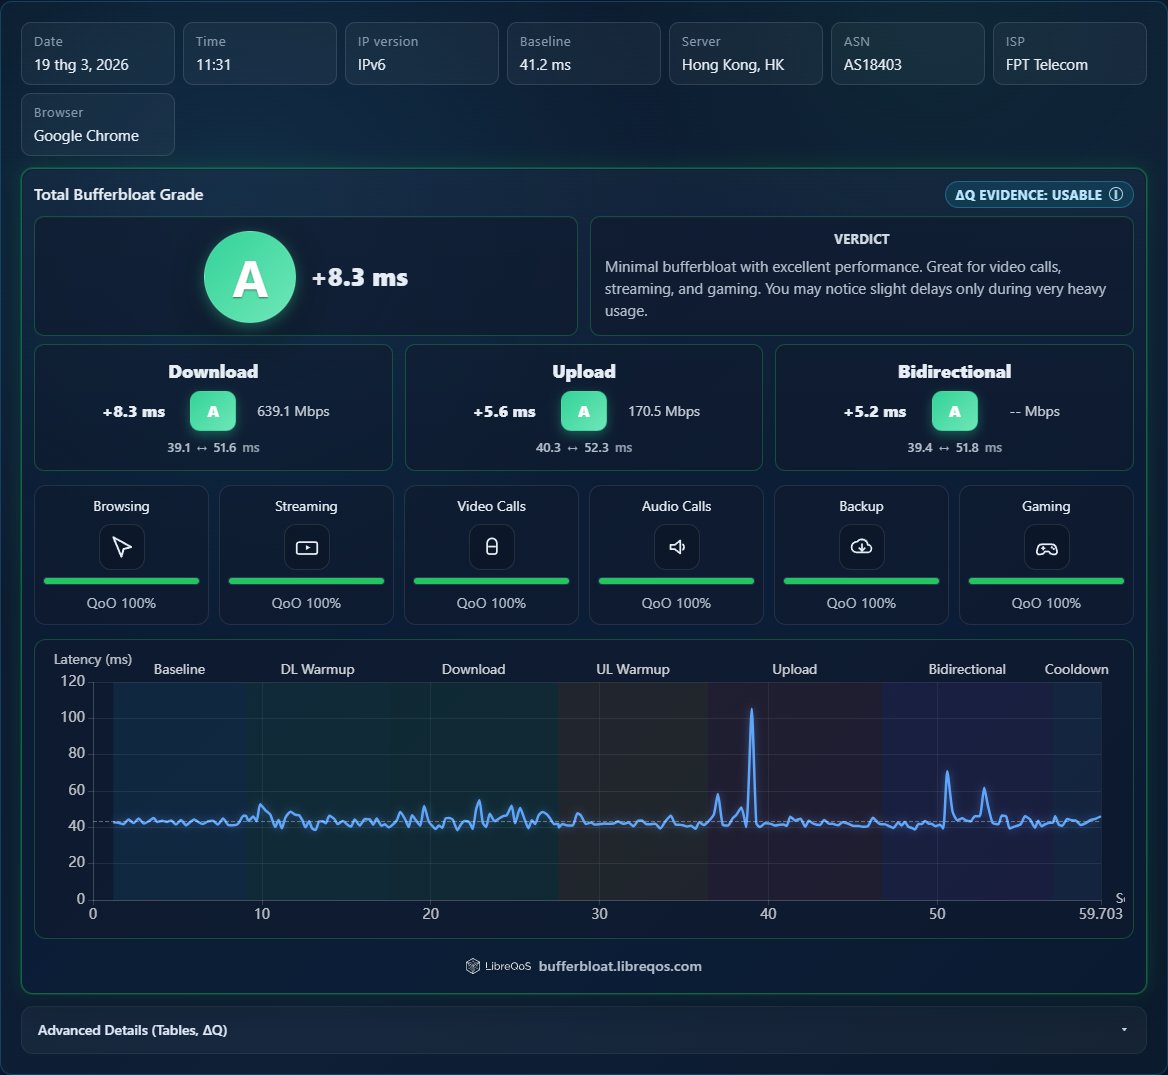Click the Gaming controller icon
The height and width of the screenshot is (1075, 1168).
(x=1046, y=547)
